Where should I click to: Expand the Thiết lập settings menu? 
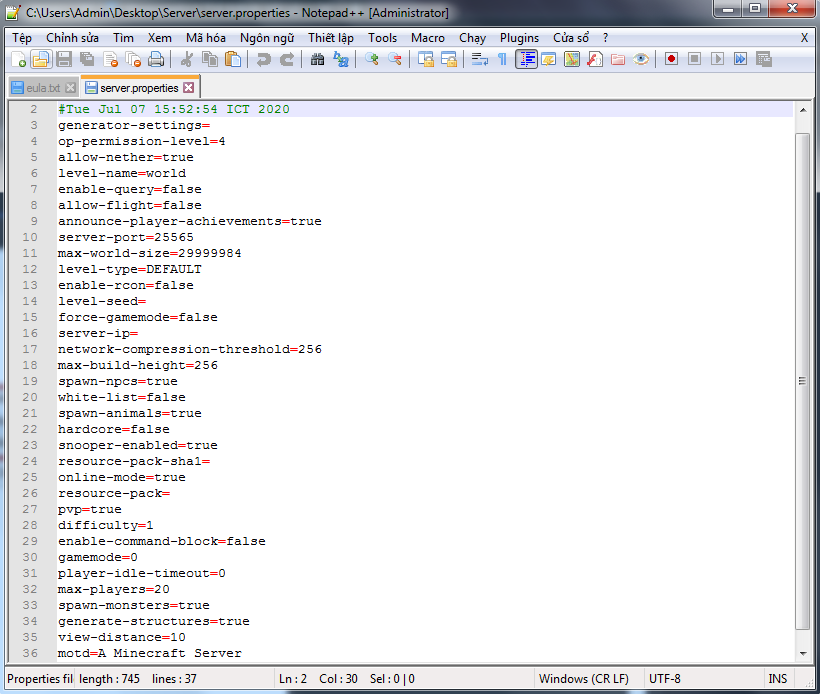point(331,37)
